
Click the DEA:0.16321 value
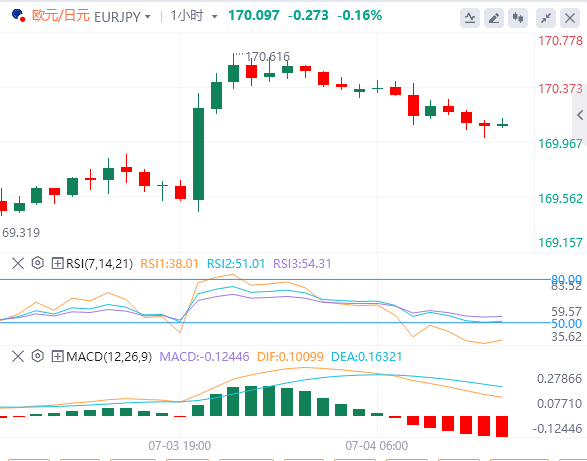367,357
